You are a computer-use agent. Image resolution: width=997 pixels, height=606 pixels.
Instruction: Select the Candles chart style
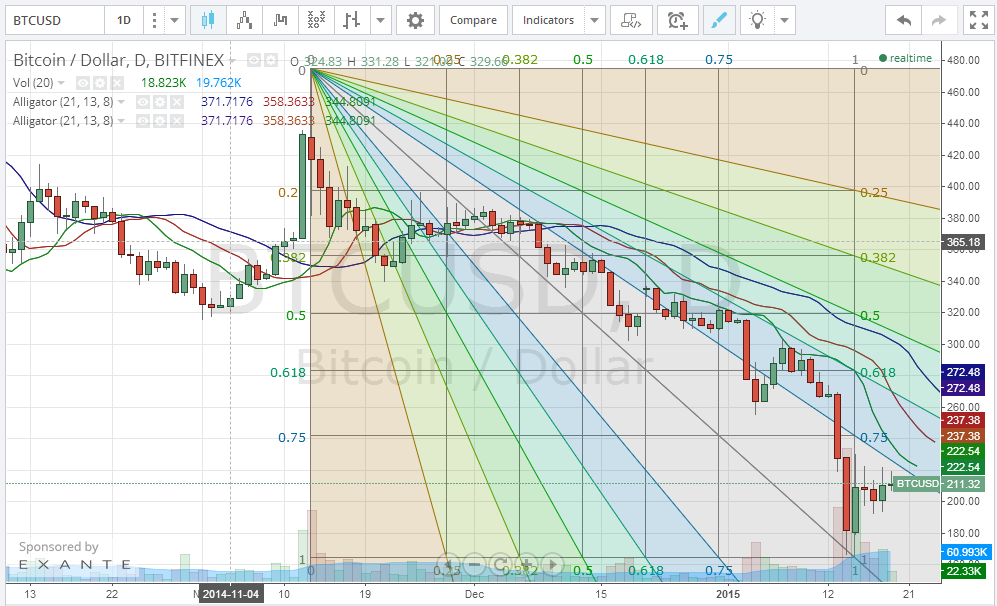pyautogui.click(x=207, y=20)
